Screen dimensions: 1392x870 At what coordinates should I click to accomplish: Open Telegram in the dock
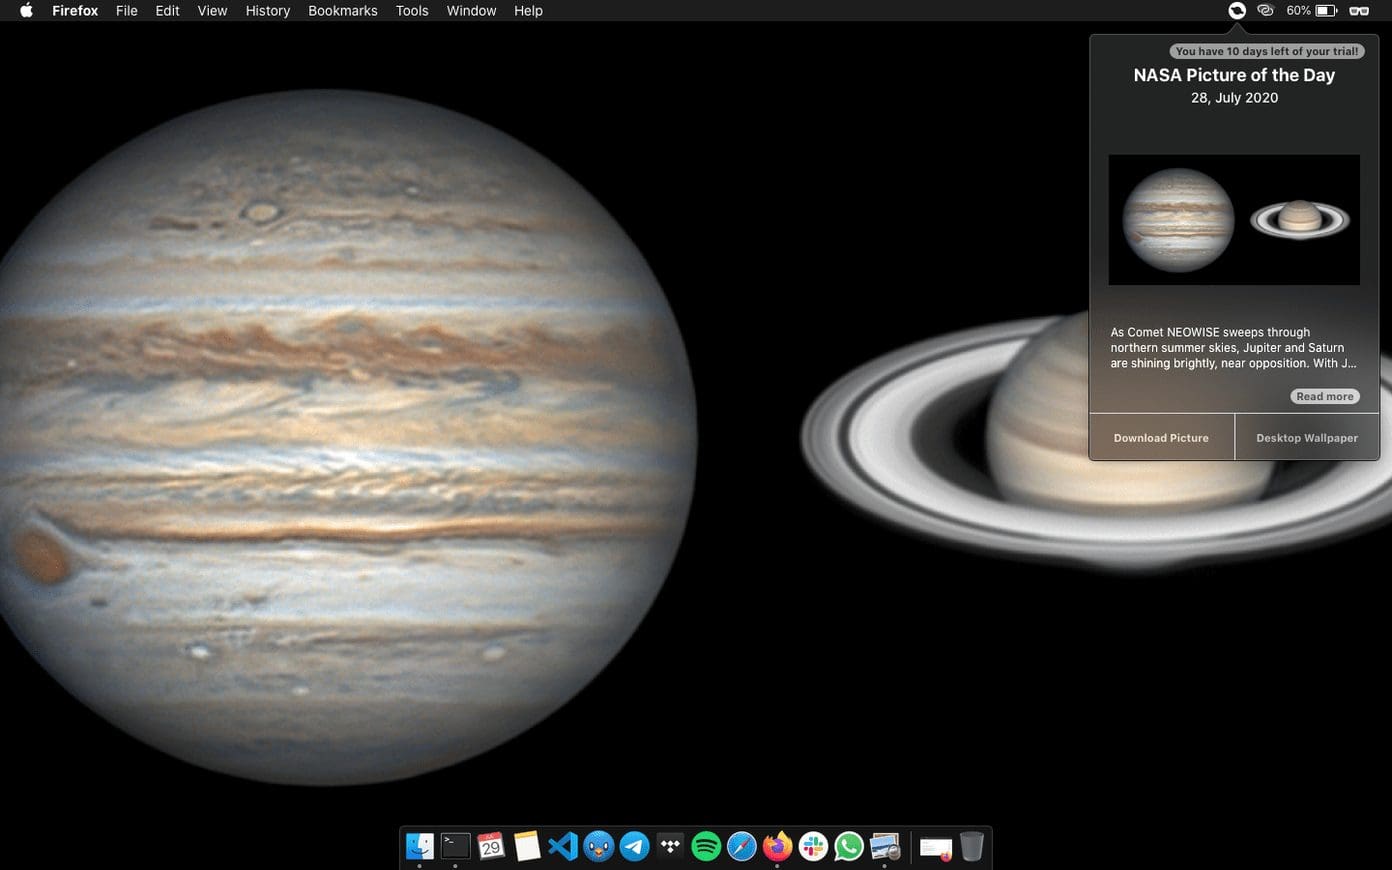[x=635, y=846]
